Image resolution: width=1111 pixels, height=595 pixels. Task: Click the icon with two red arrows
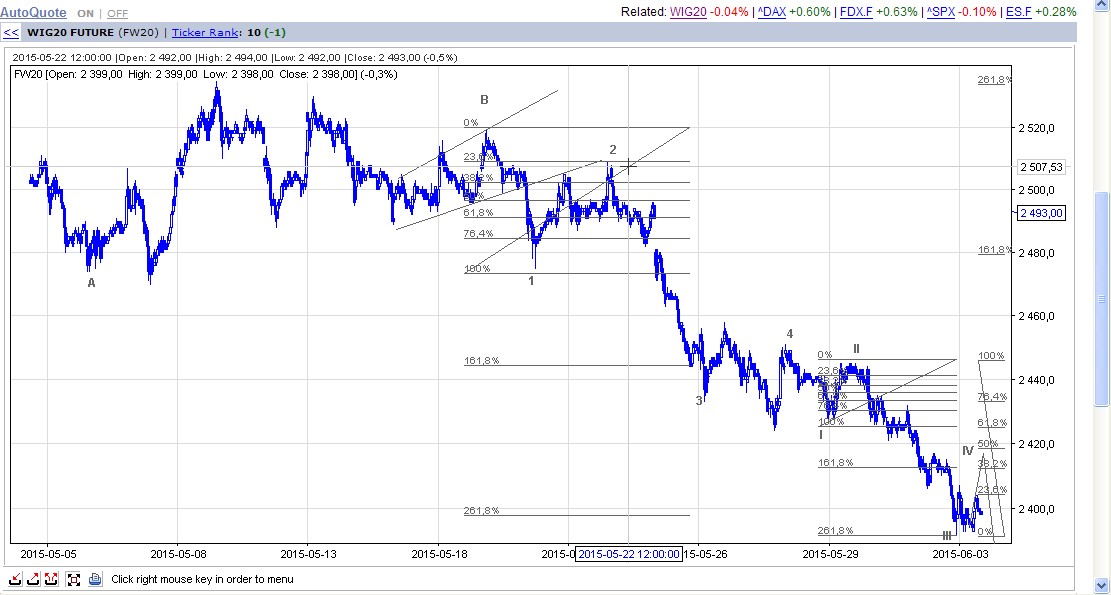tap(51, 579)
